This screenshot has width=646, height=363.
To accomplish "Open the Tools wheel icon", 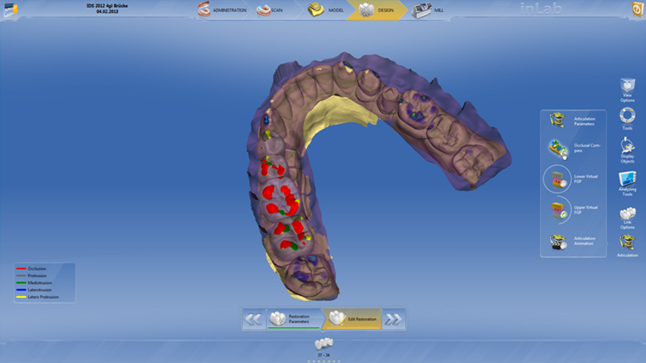I will [x=627, y=119].
